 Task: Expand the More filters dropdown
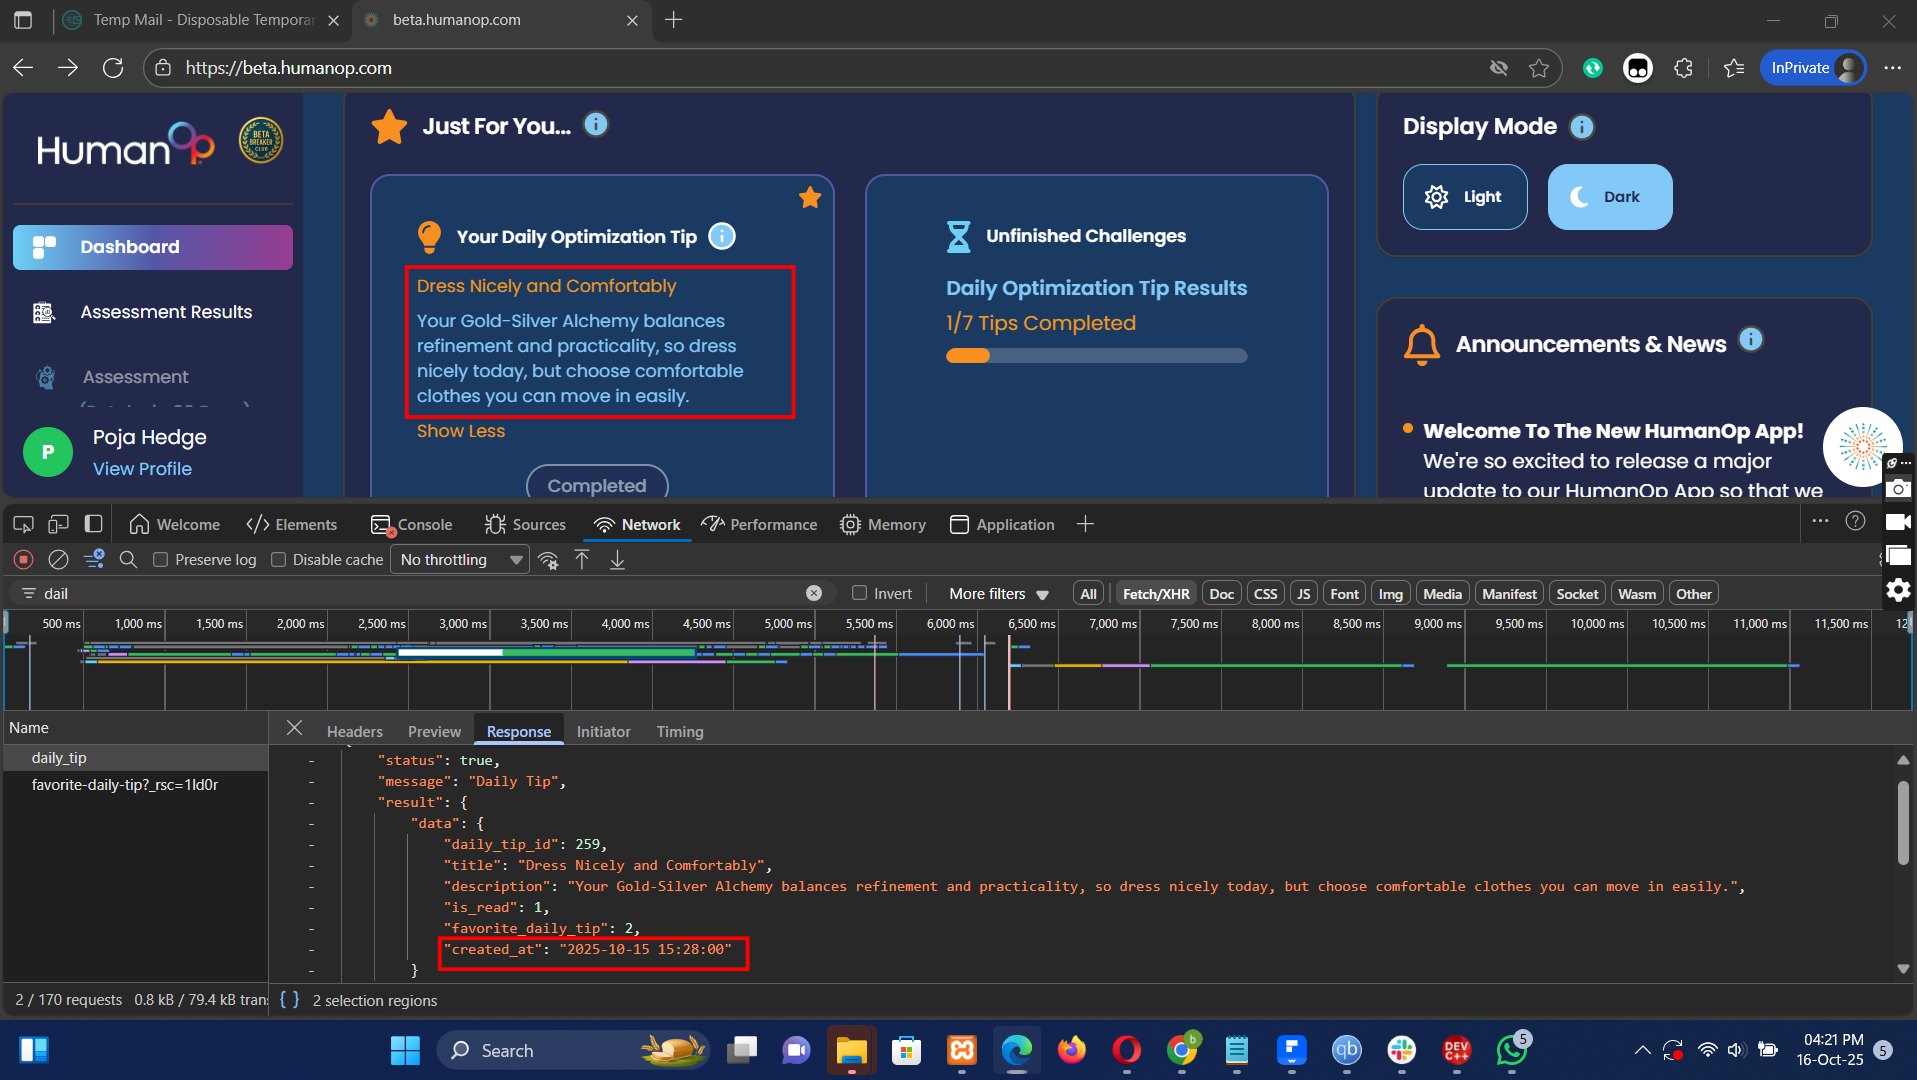point(998,594)
